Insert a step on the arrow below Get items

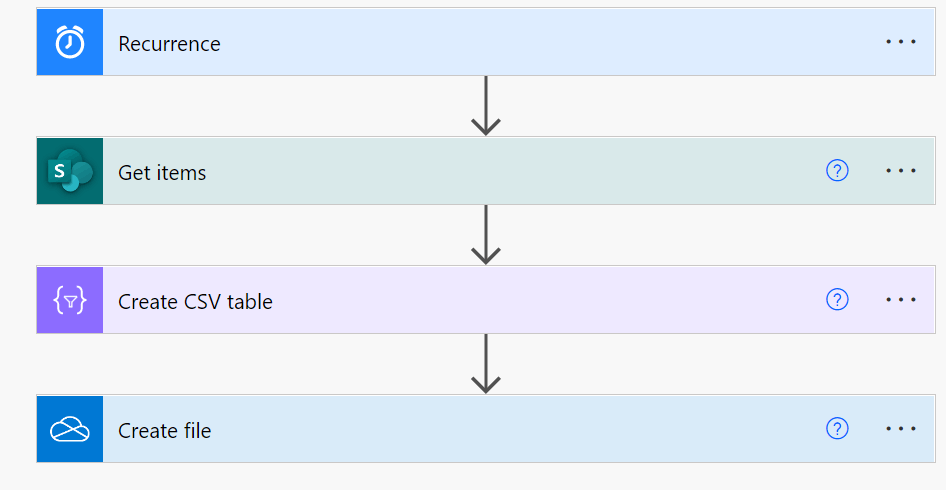[x=486, y=235]
